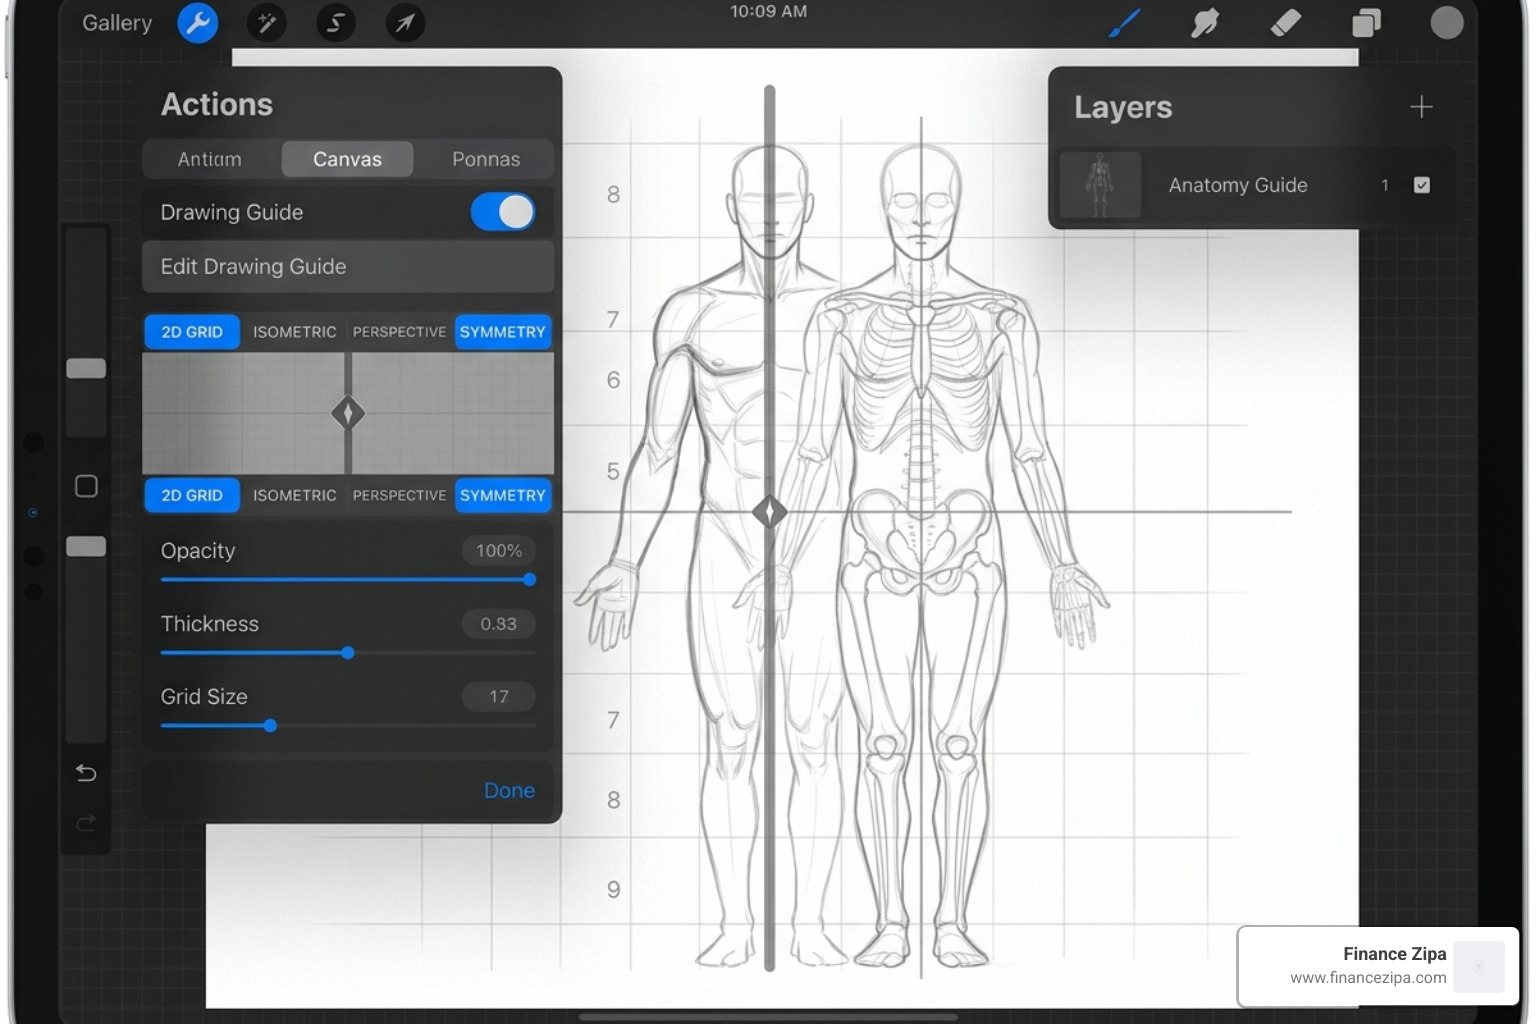This screenshot has width=1536, height=1024.
Task: Tap Done to close the guide settings
Action: click(x=509, y=789)
